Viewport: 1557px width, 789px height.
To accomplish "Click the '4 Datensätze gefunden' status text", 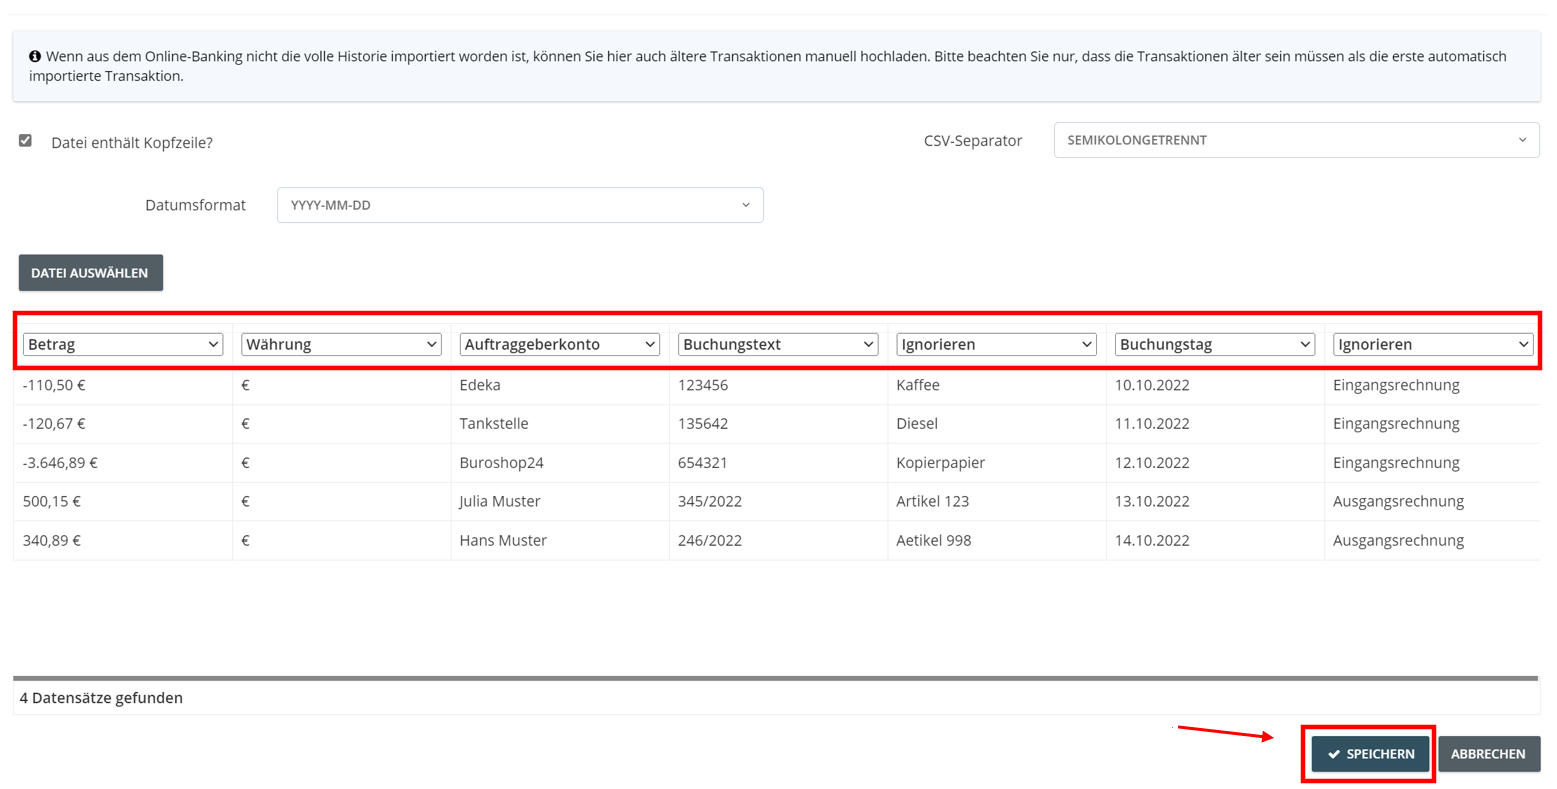I will pos(101,698).
